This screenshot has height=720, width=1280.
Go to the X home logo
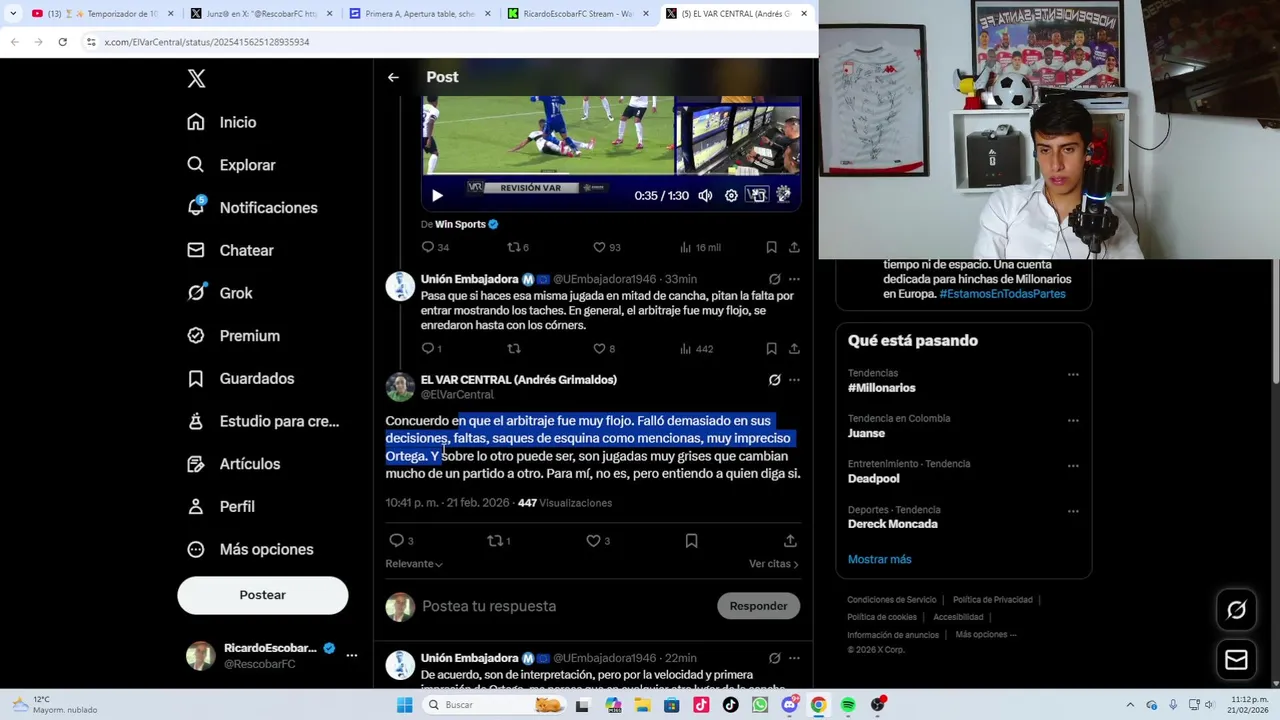[x=196, y=79]
